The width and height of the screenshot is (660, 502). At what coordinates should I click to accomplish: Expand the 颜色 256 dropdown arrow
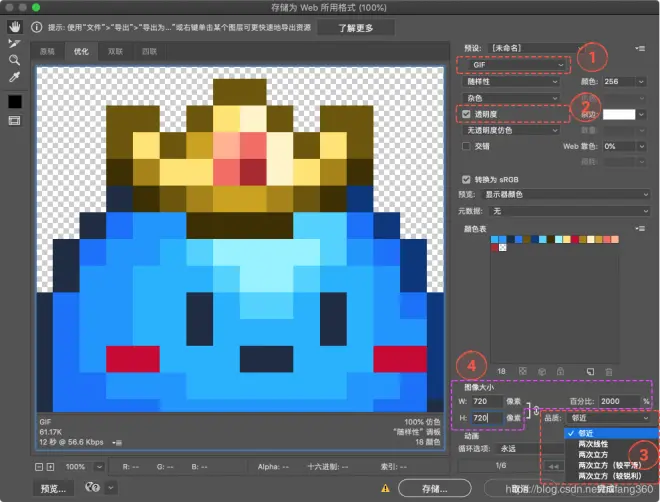641,82
